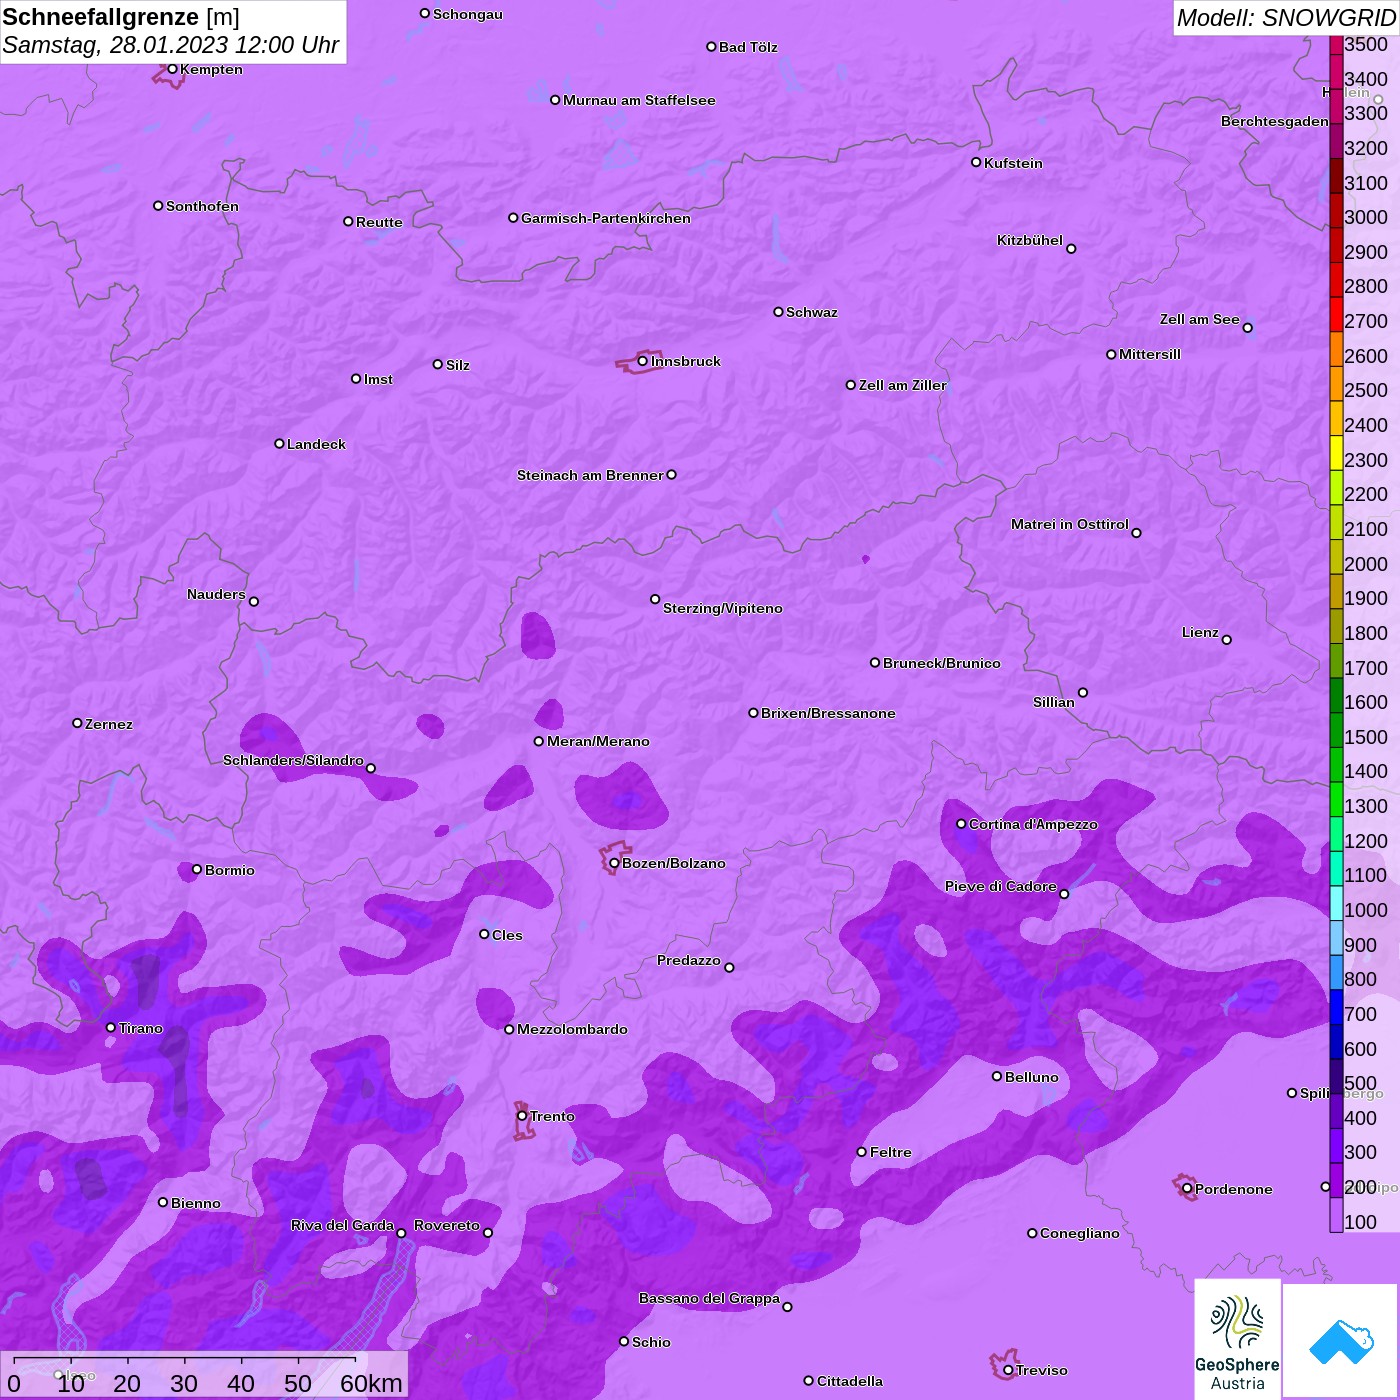
Task: Click the Silz town dot marker
Action: 437,364
